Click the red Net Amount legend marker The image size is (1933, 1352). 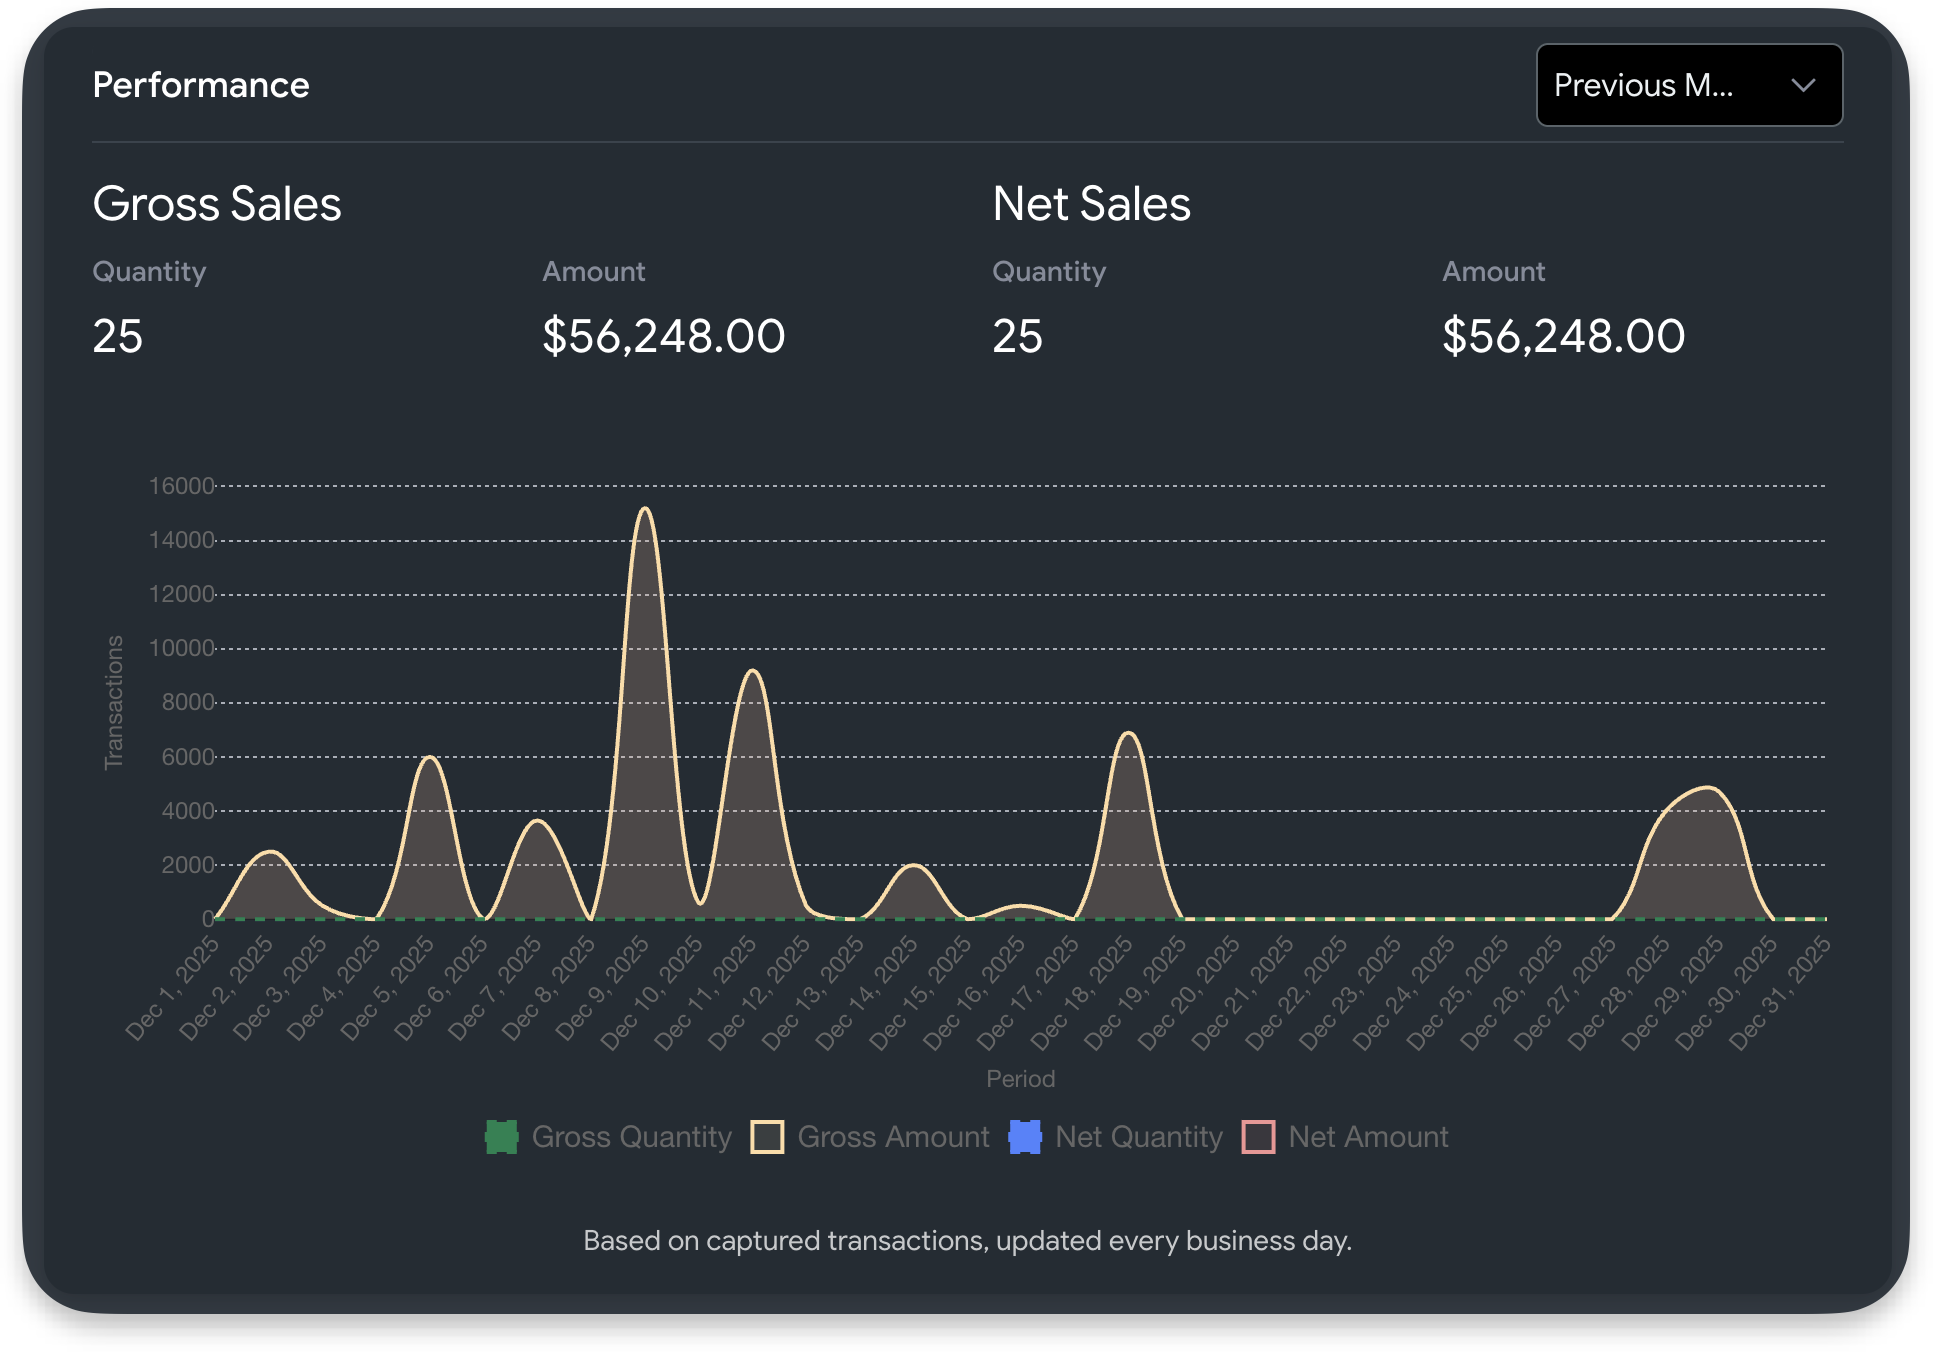1257,1137
